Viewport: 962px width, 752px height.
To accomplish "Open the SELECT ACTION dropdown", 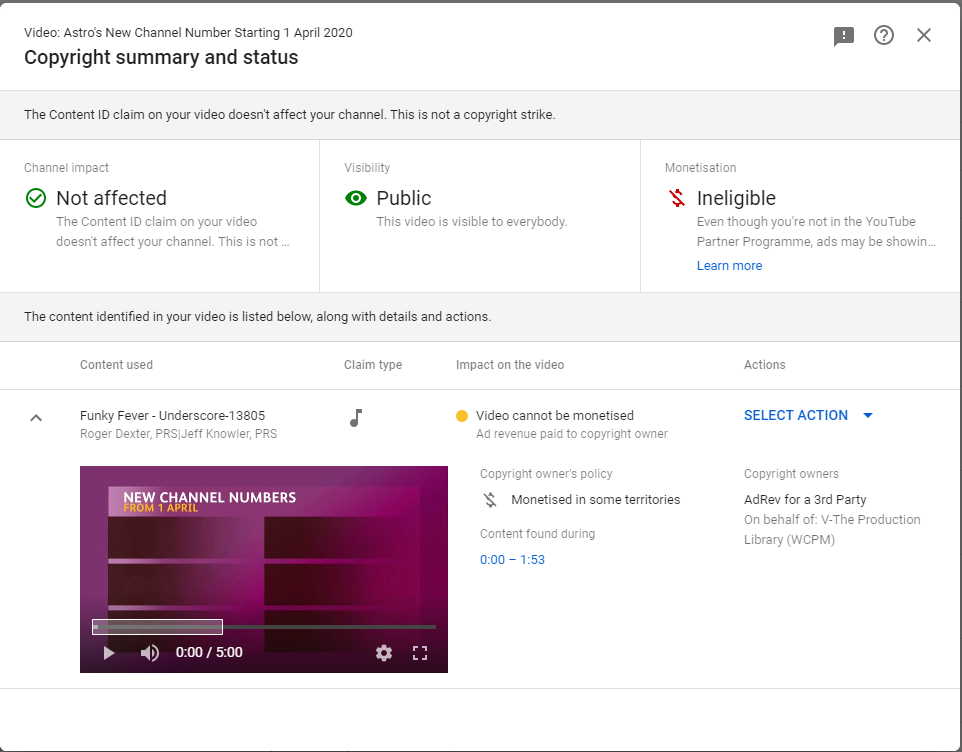I will tap(809, 415).
